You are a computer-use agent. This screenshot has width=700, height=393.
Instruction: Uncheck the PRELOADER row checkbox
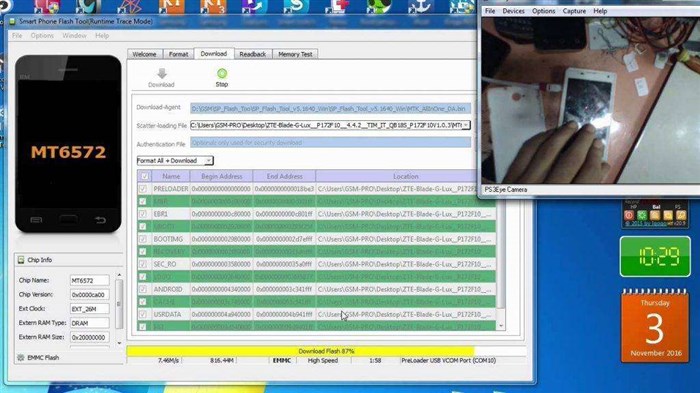(x=143, y=189)
